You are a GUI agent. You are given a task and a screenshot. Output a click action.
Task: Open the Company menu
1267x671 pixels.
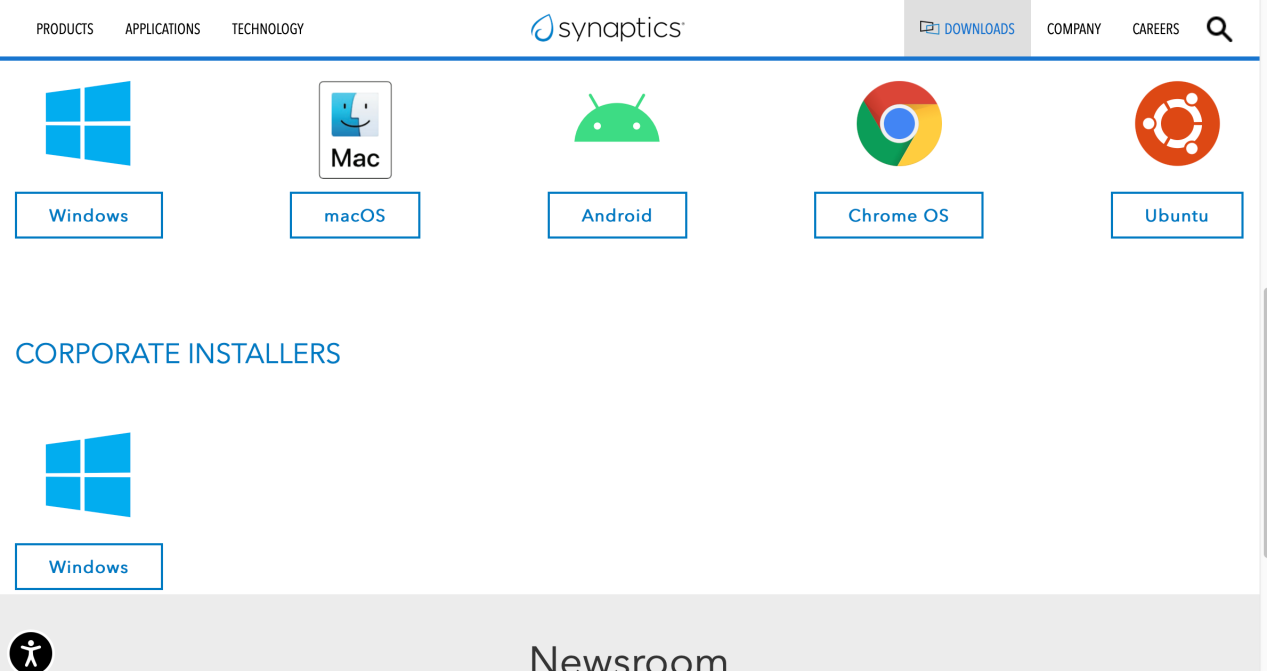[x=1074, y=29]
